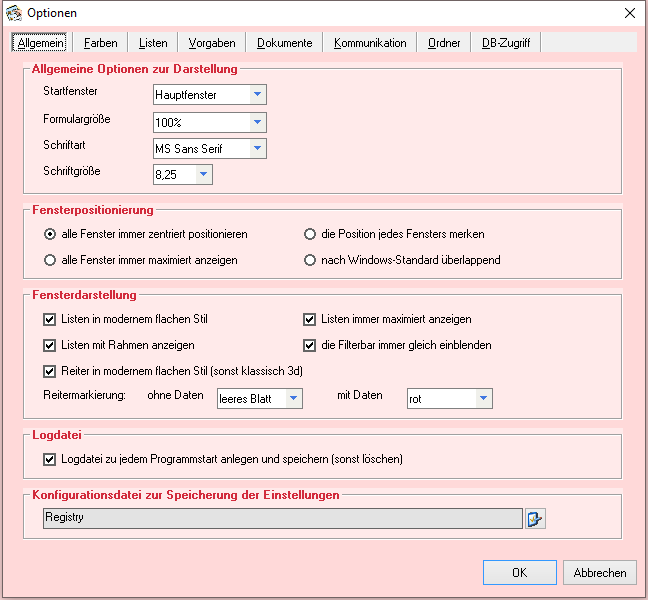Toggle 'Listen in modernem flachen Stil' checkbox
Image resolution: width=648 pixels, height=600 pixels.
(50, 320)
